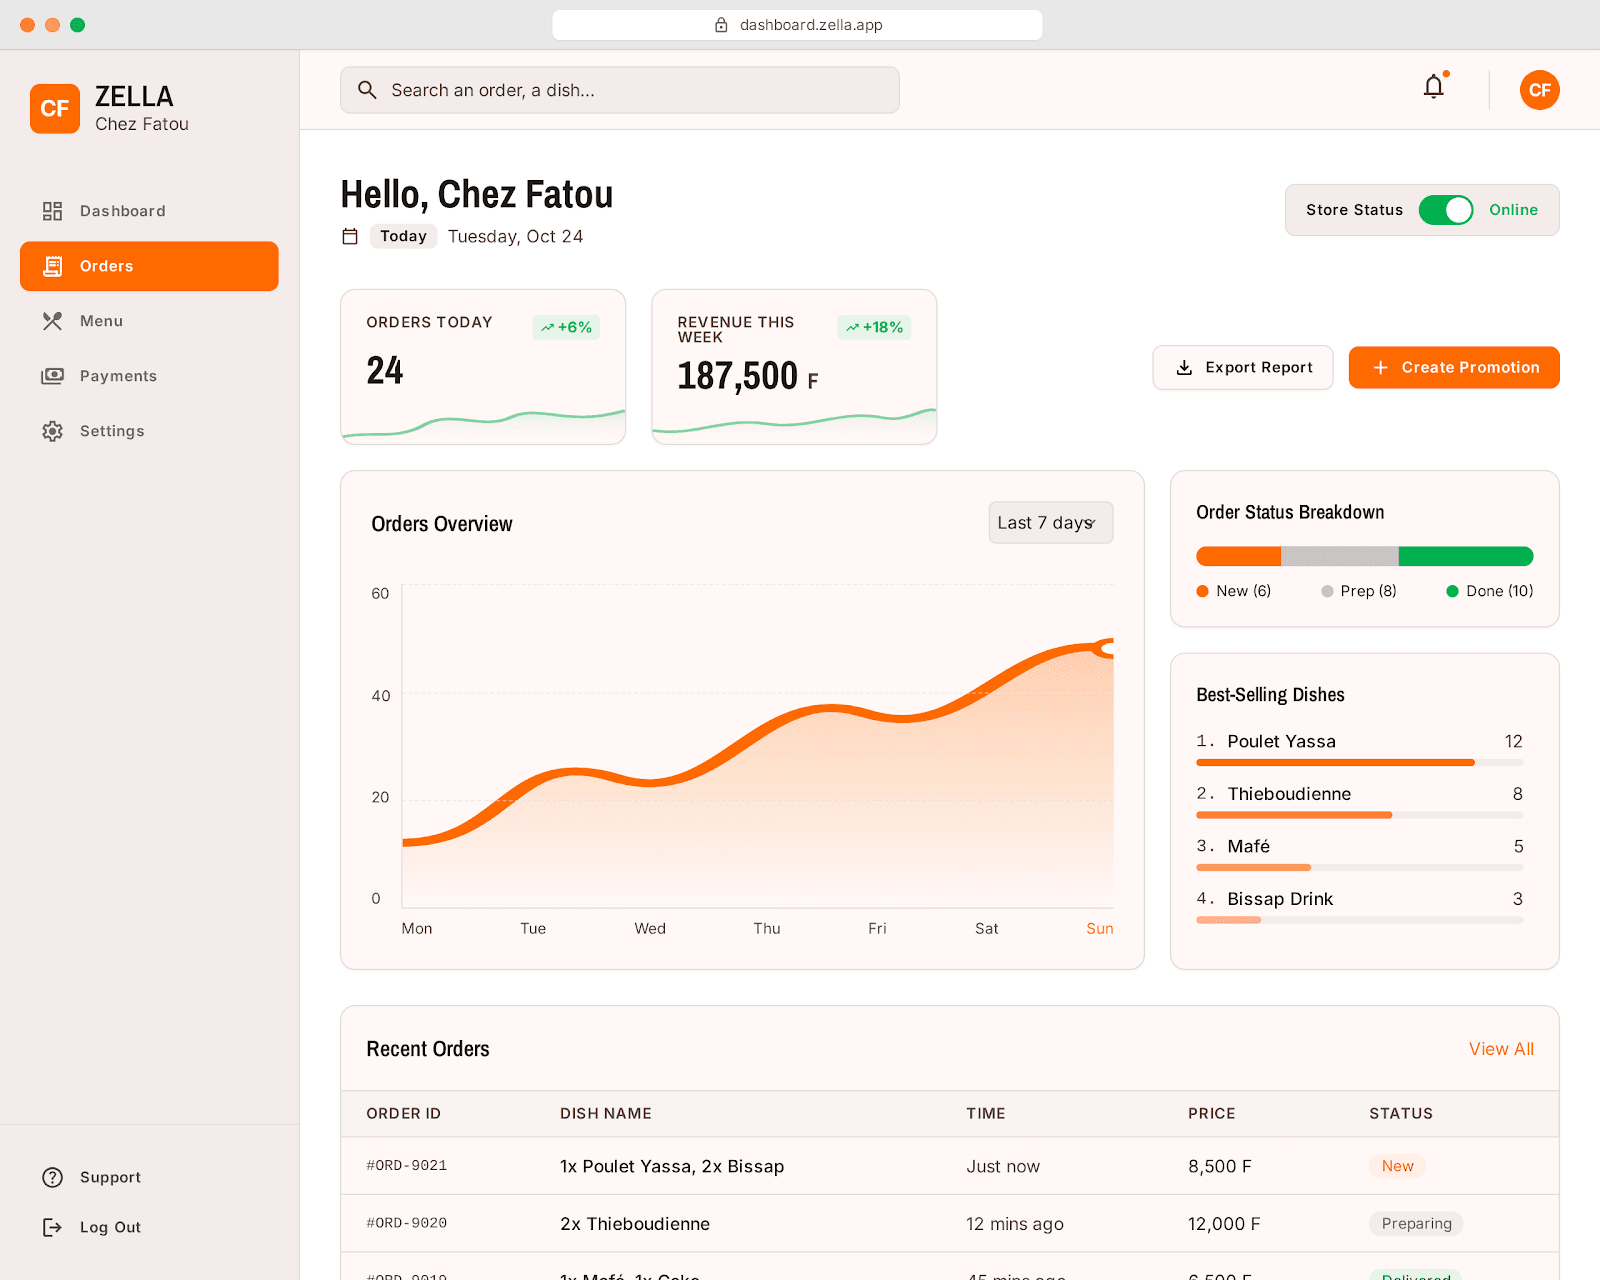
Task: Open the Settings sidebar label
Action: pos(112,431)
